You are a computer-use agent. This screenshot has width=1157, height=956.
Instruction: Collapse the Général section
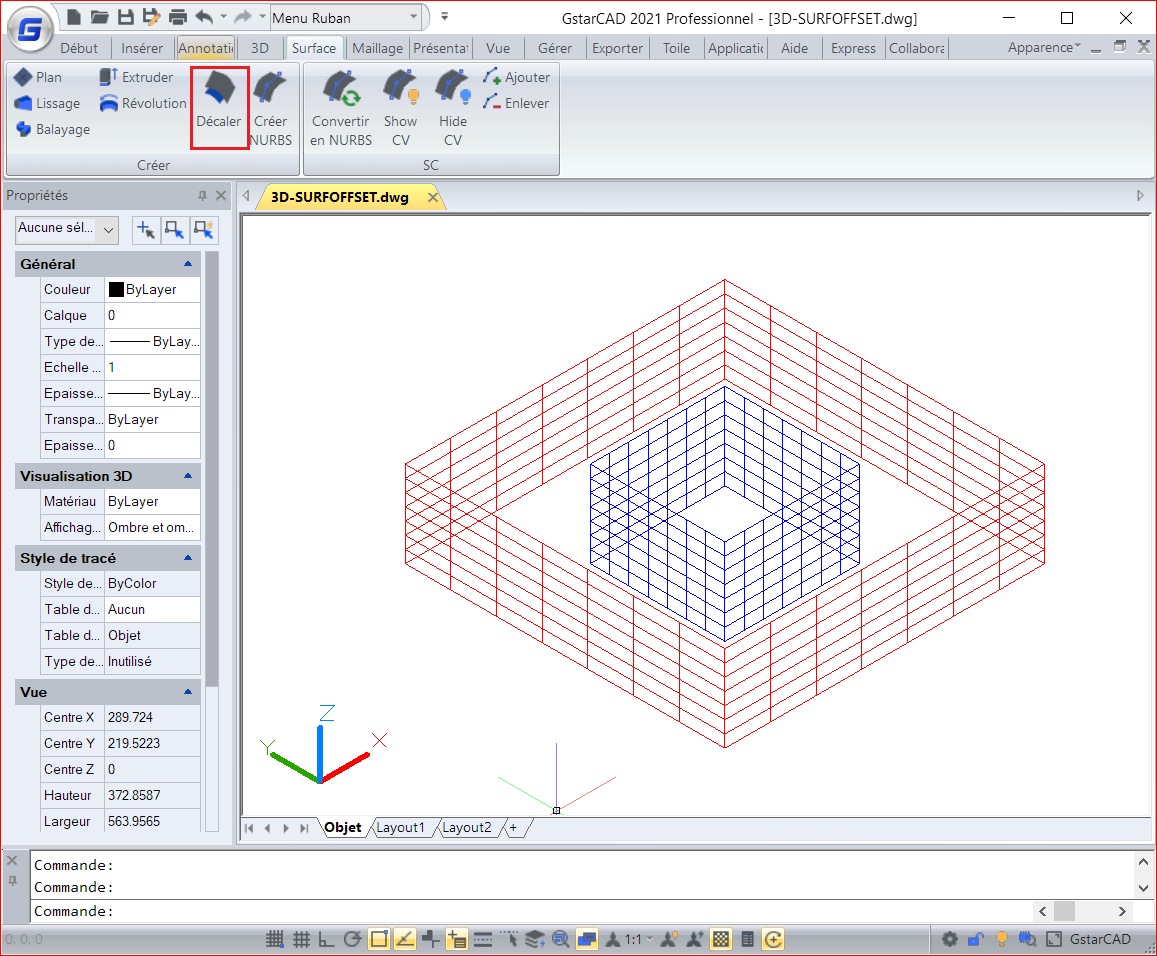click(x=187, y=263)
